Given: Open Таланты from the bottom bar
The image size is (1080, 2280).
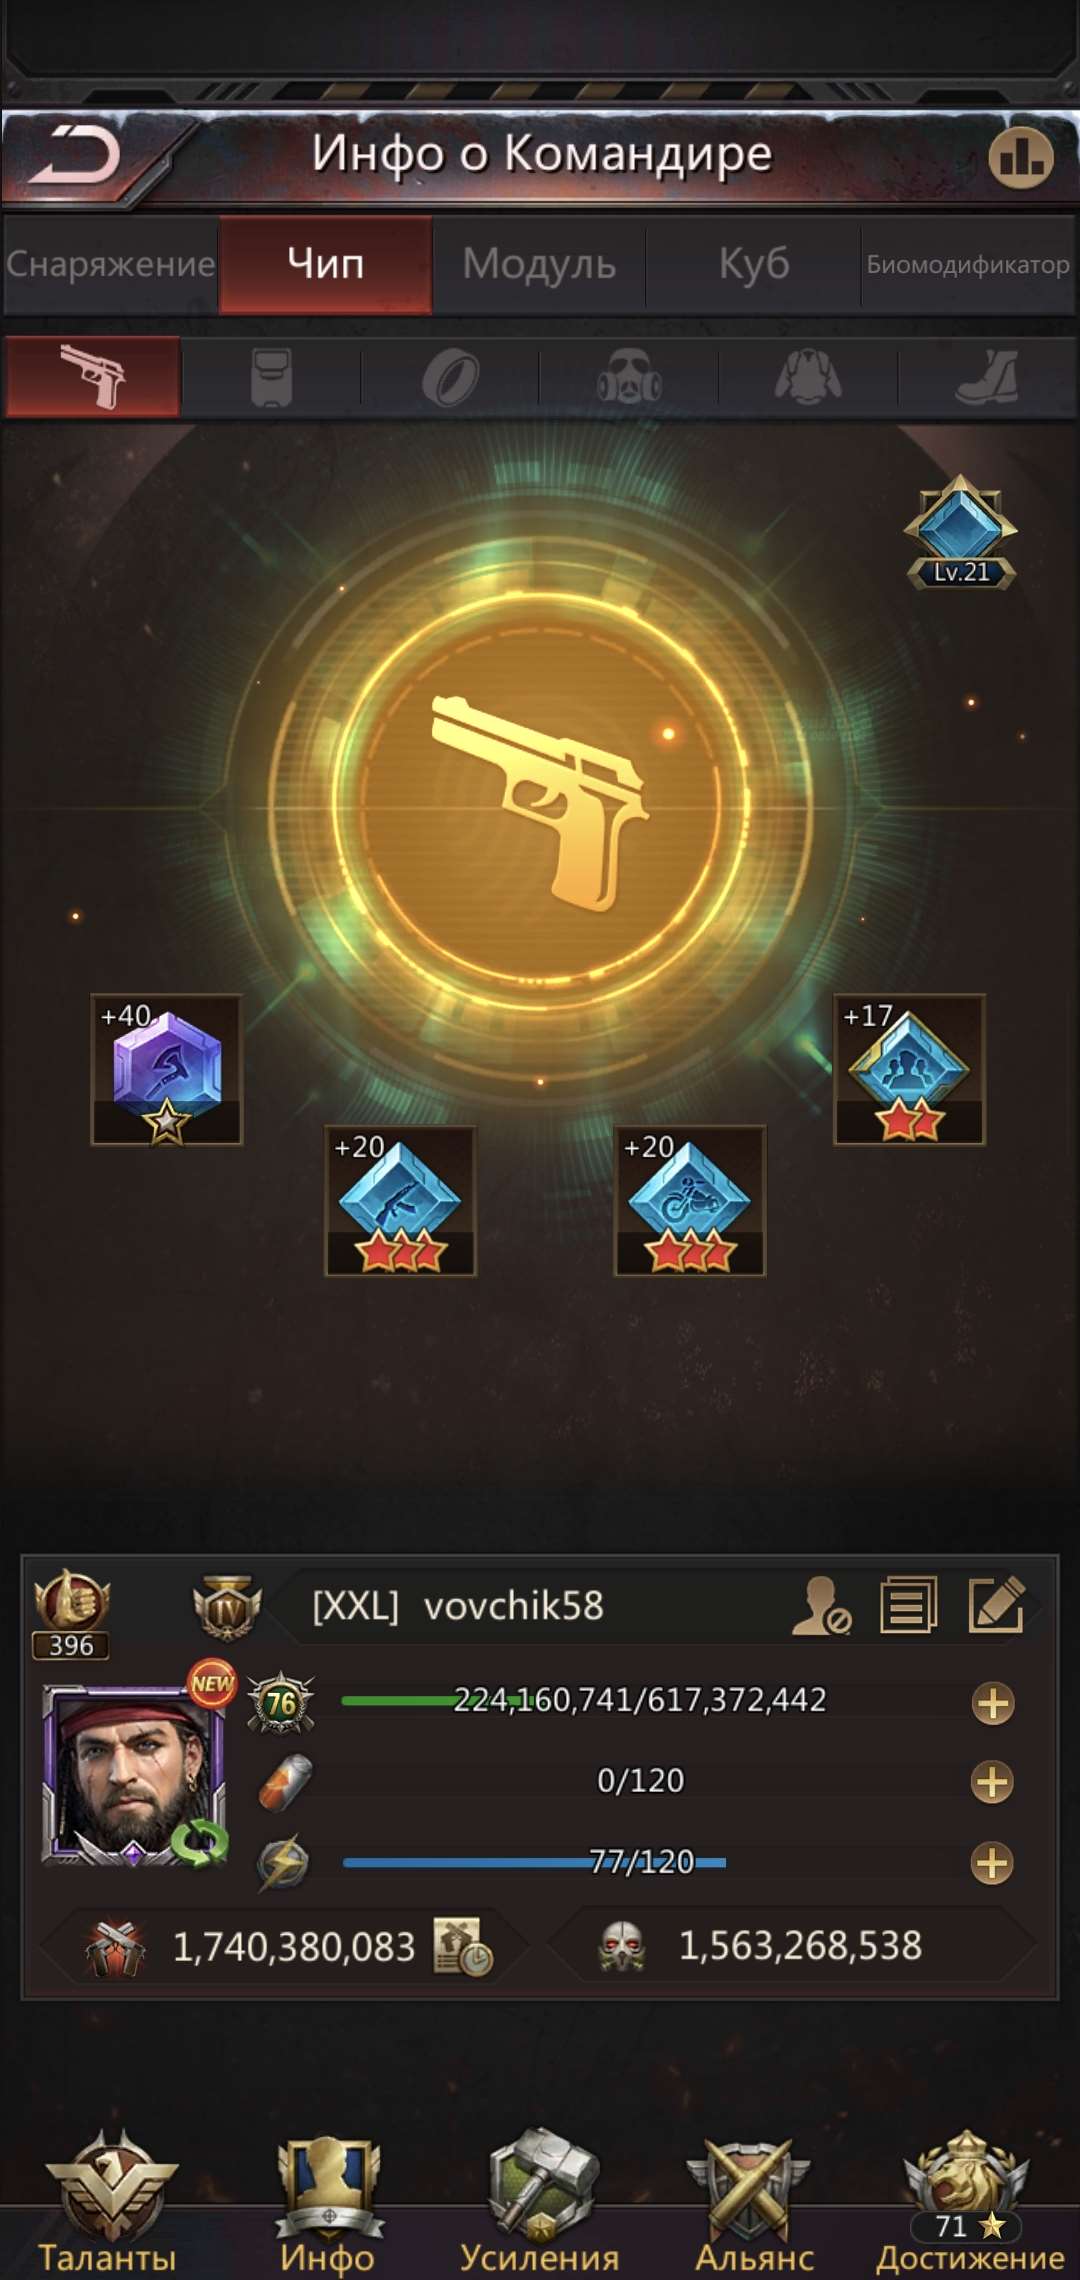Looking at the screenshot, I should pyautogui.click(x=108, y=2203).
